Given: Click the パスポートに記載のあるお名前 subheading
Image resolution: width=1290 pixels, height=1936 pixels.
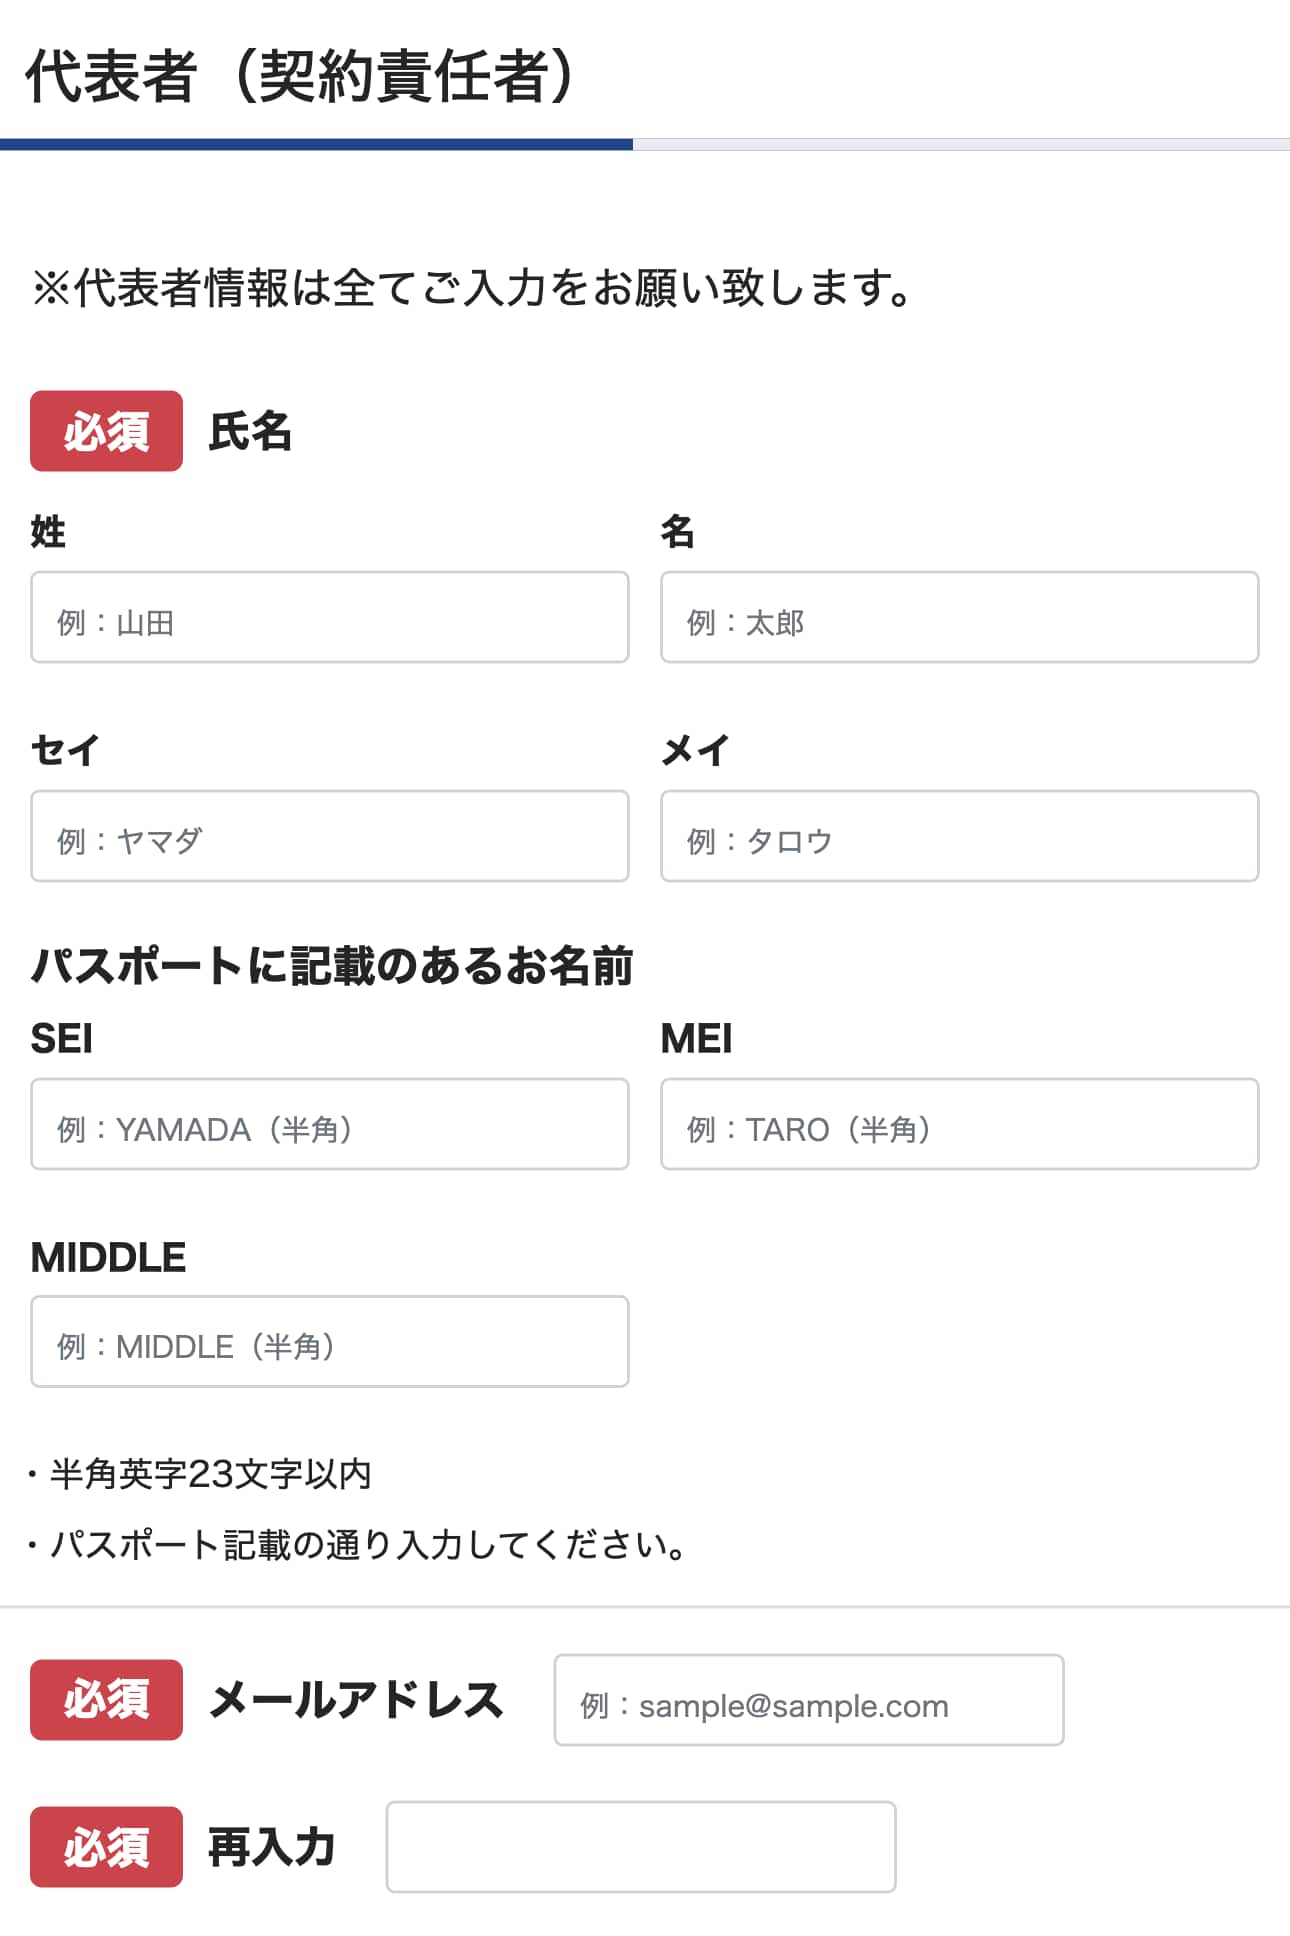Looking at the screenshot, I should [332, 966].
